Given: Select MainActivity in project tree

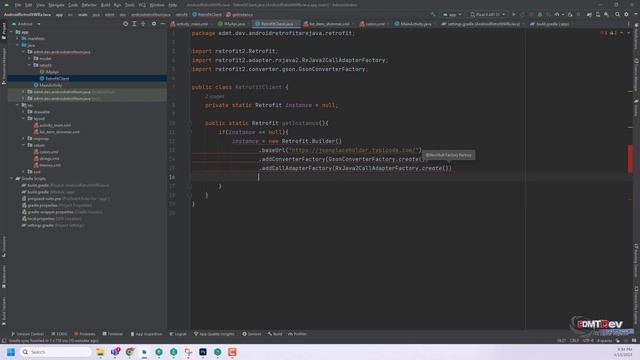Looking at the screenshot, I should [x=48, y=85].
